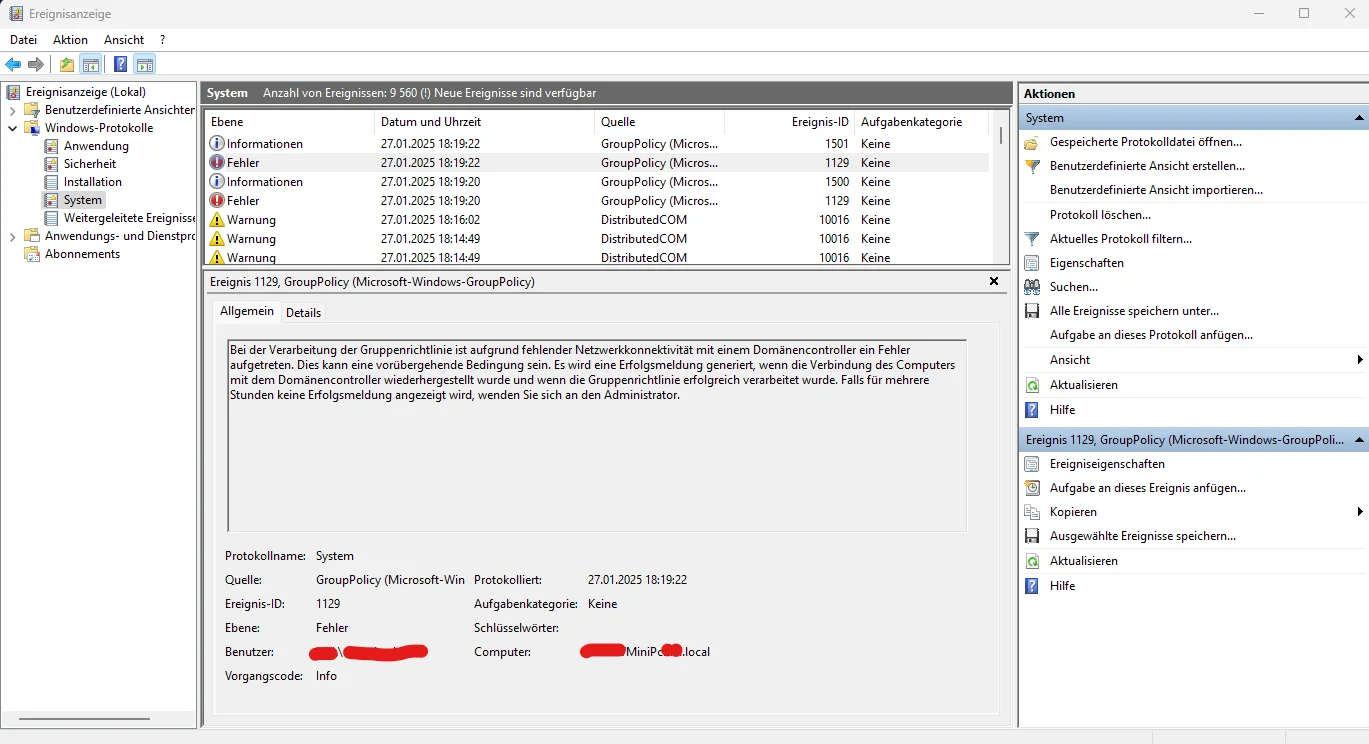Collapse the Windows-Protokolle tree node

click(13, 128)
